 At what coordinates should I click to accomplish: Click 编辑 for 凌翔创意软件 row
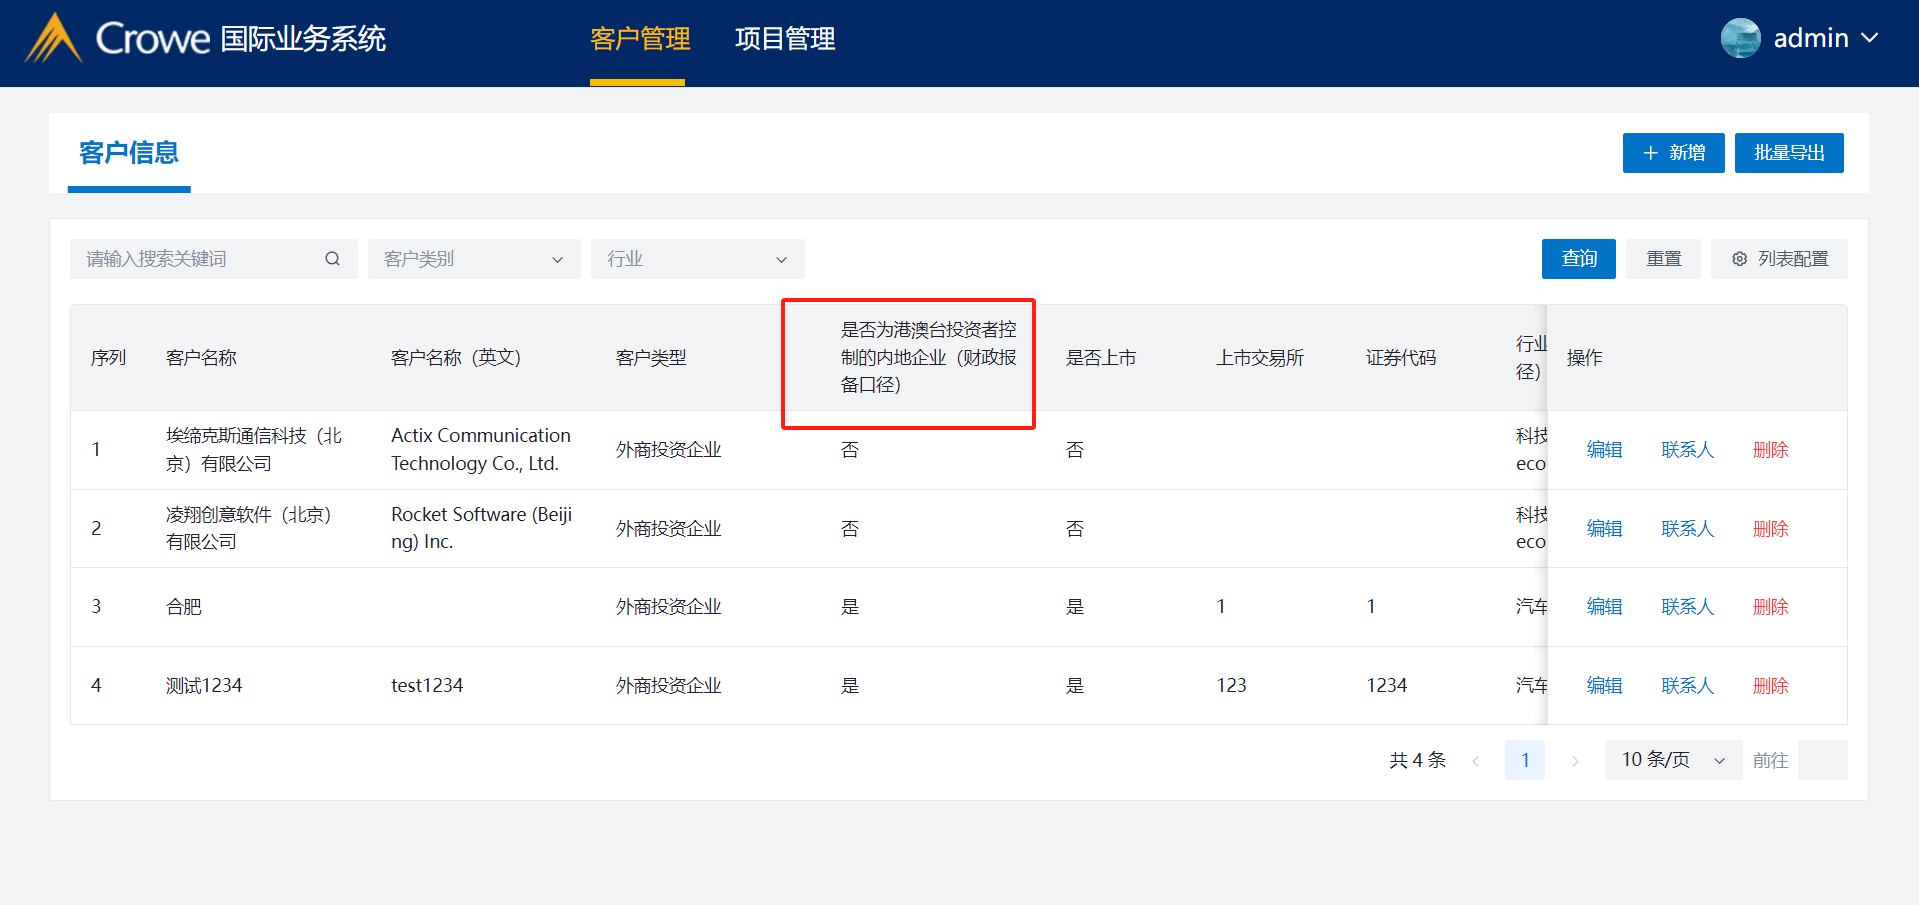(1604, 529)
